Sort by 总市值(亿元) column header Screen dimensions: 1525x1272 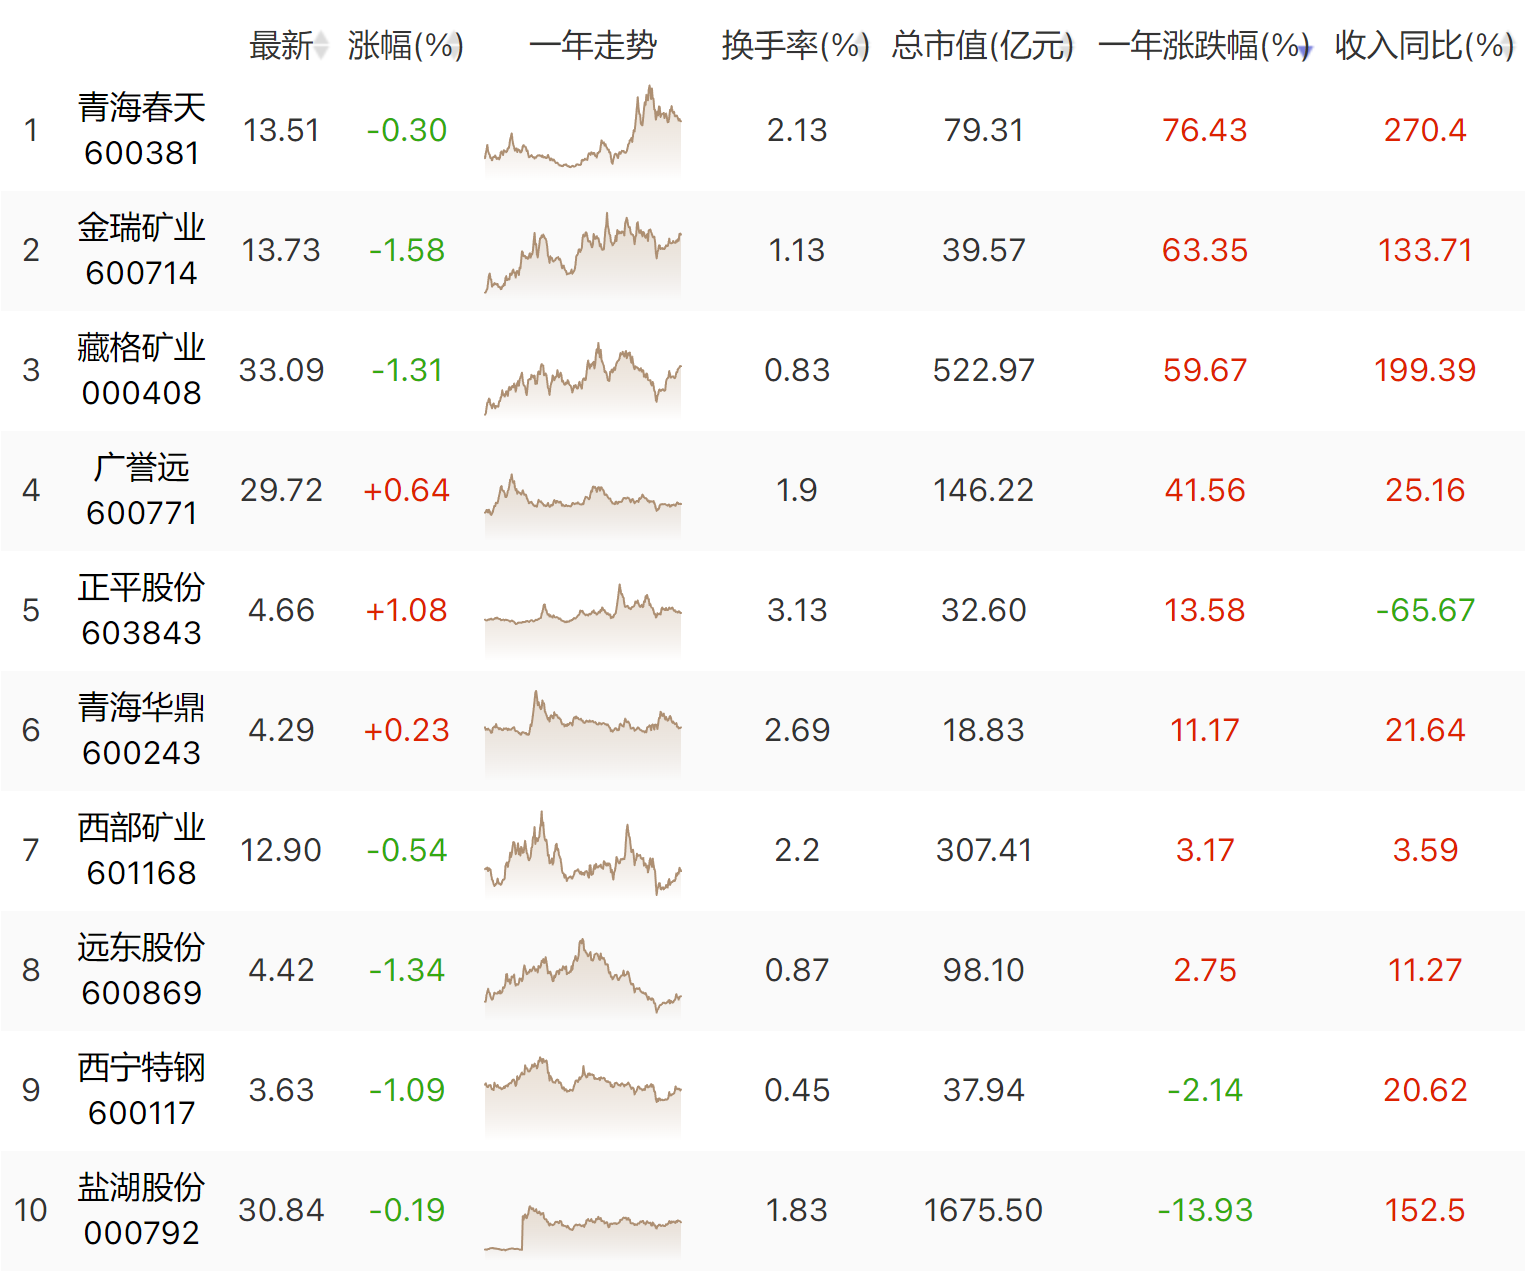pyautogui.click(x=983, y=46)
